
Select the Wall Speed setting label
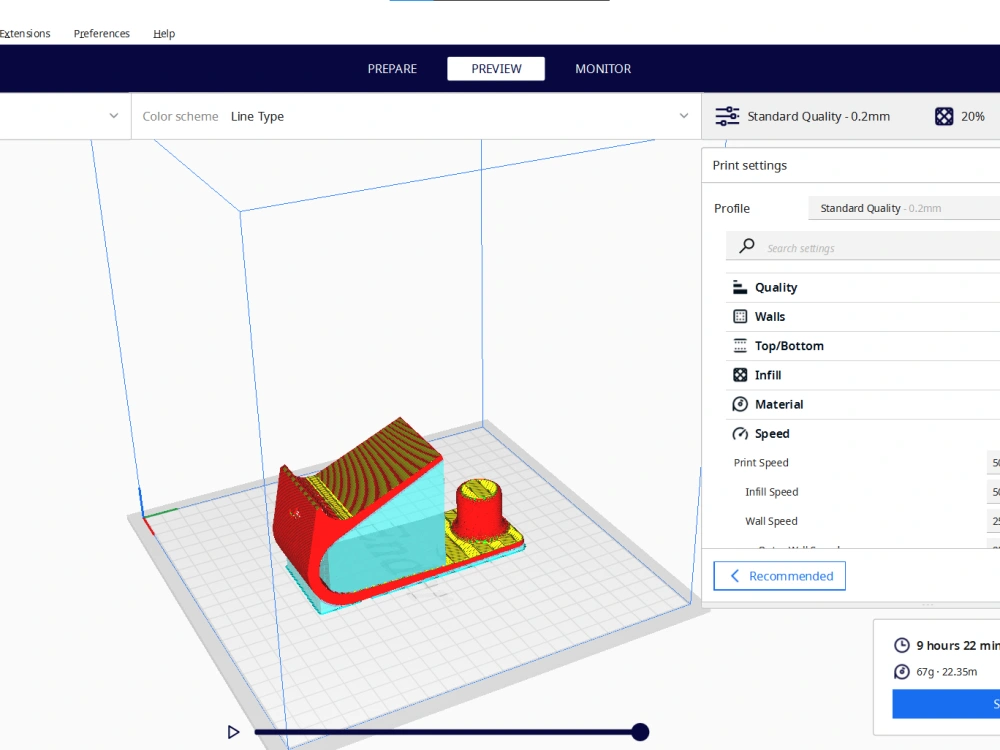771,522
